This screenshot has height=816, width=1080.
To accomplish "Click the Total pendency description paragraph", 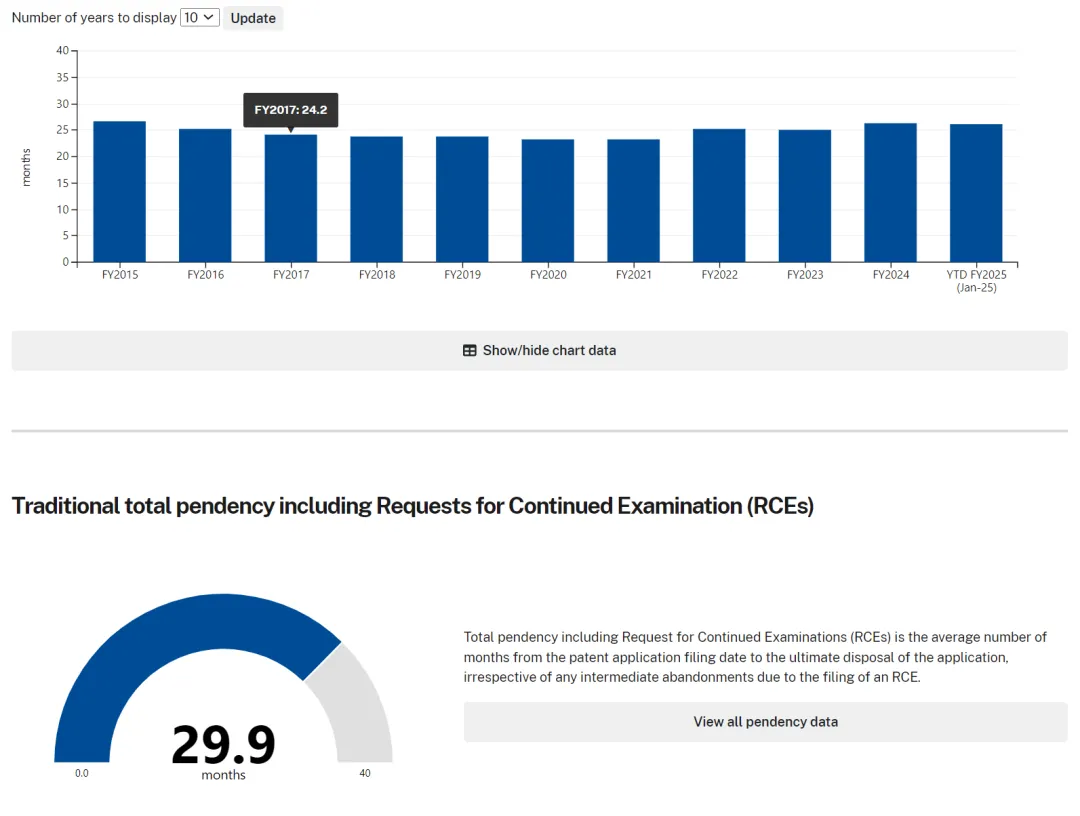I will pyautogui.click(x=755, y=657).
